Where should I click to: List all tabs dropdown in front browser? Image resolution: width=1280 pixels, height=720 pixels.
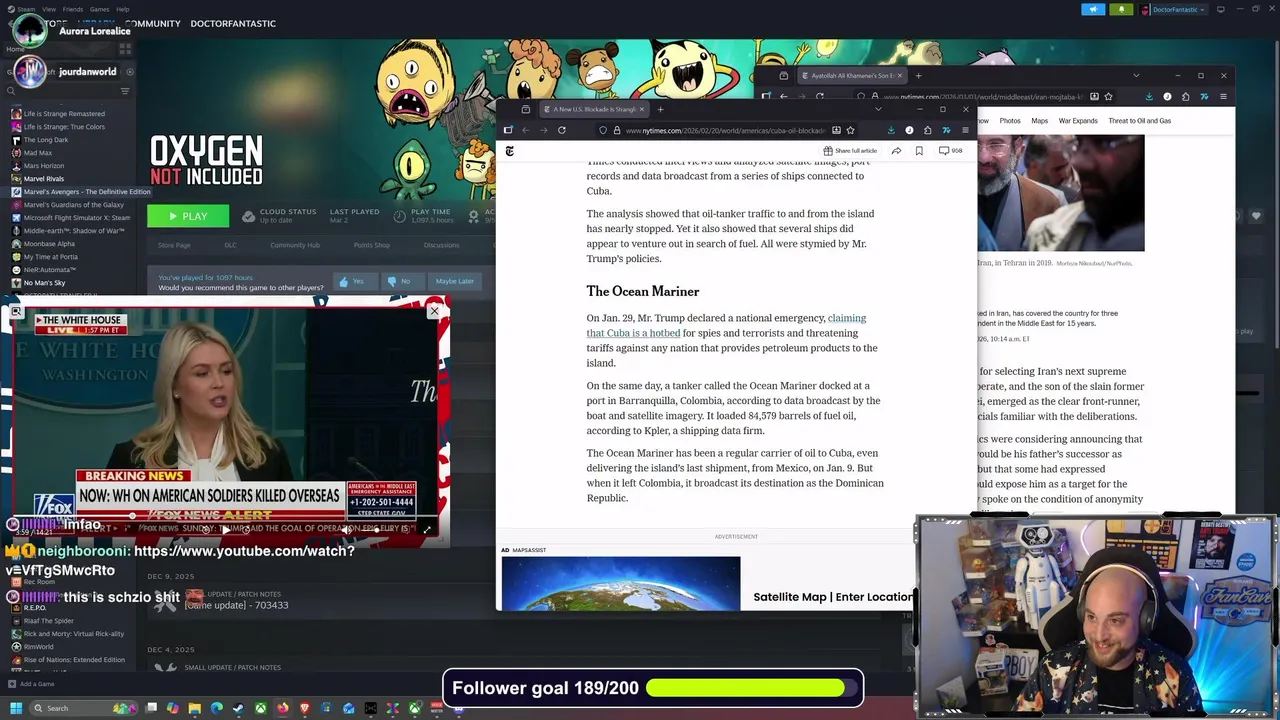click(x=879, y=109)
